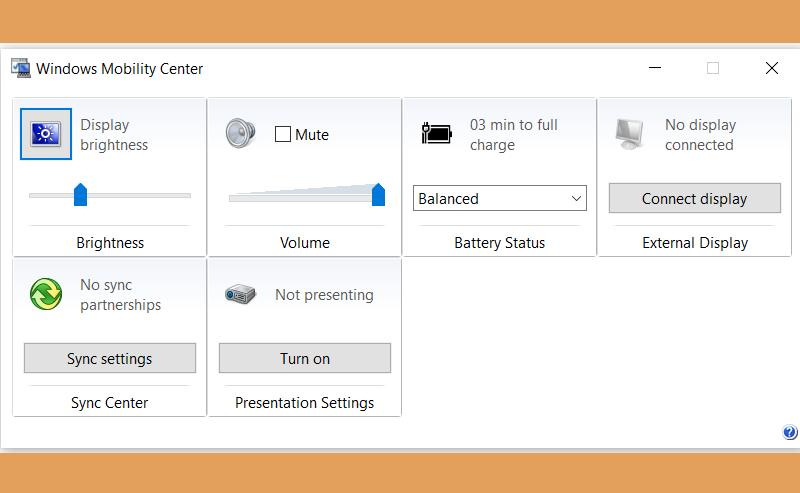Click the Windows Mobility Center title icon
The width and height of the screenshot is (800, 493).
[21, 68]
